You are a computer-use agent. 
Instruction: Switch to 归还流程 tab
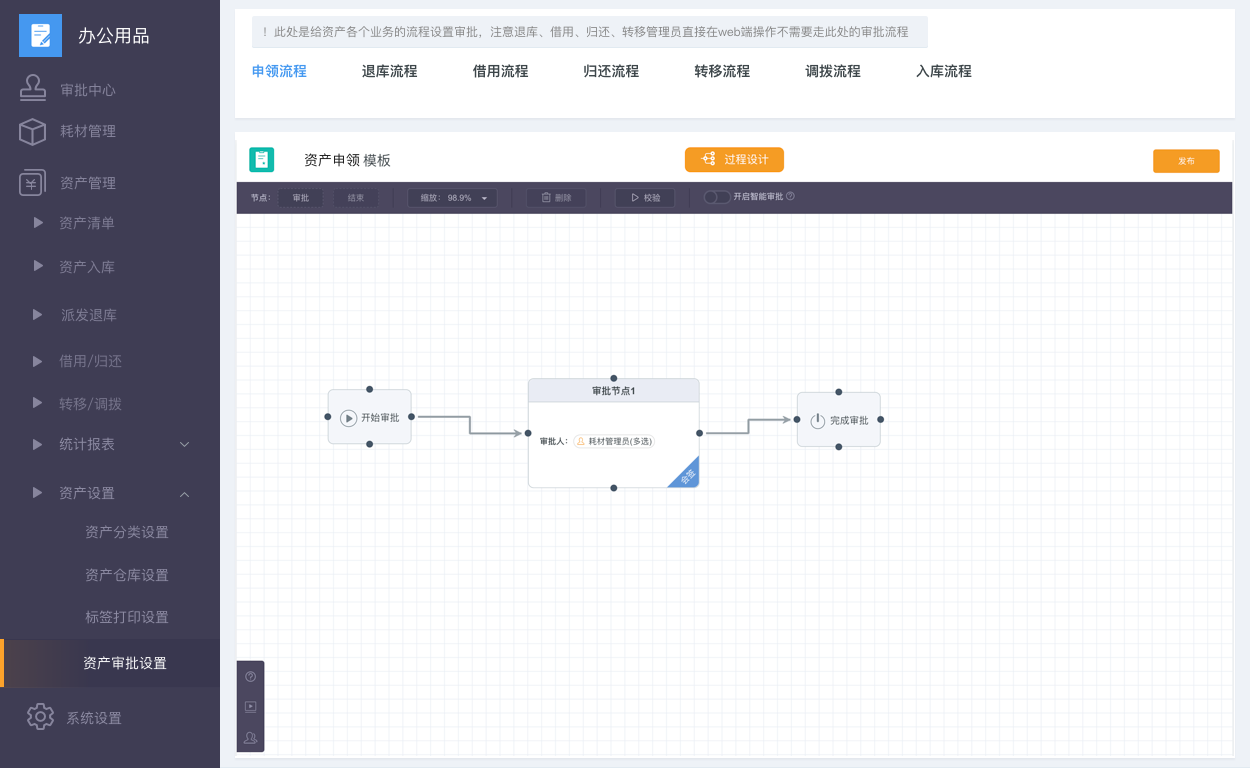611,71
